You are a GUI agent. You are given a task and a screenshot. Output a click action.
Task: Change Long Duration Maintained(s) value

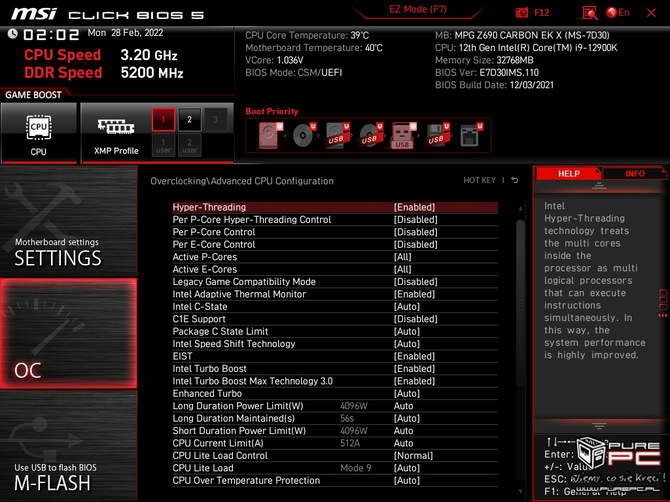click(x=406, y=418)
